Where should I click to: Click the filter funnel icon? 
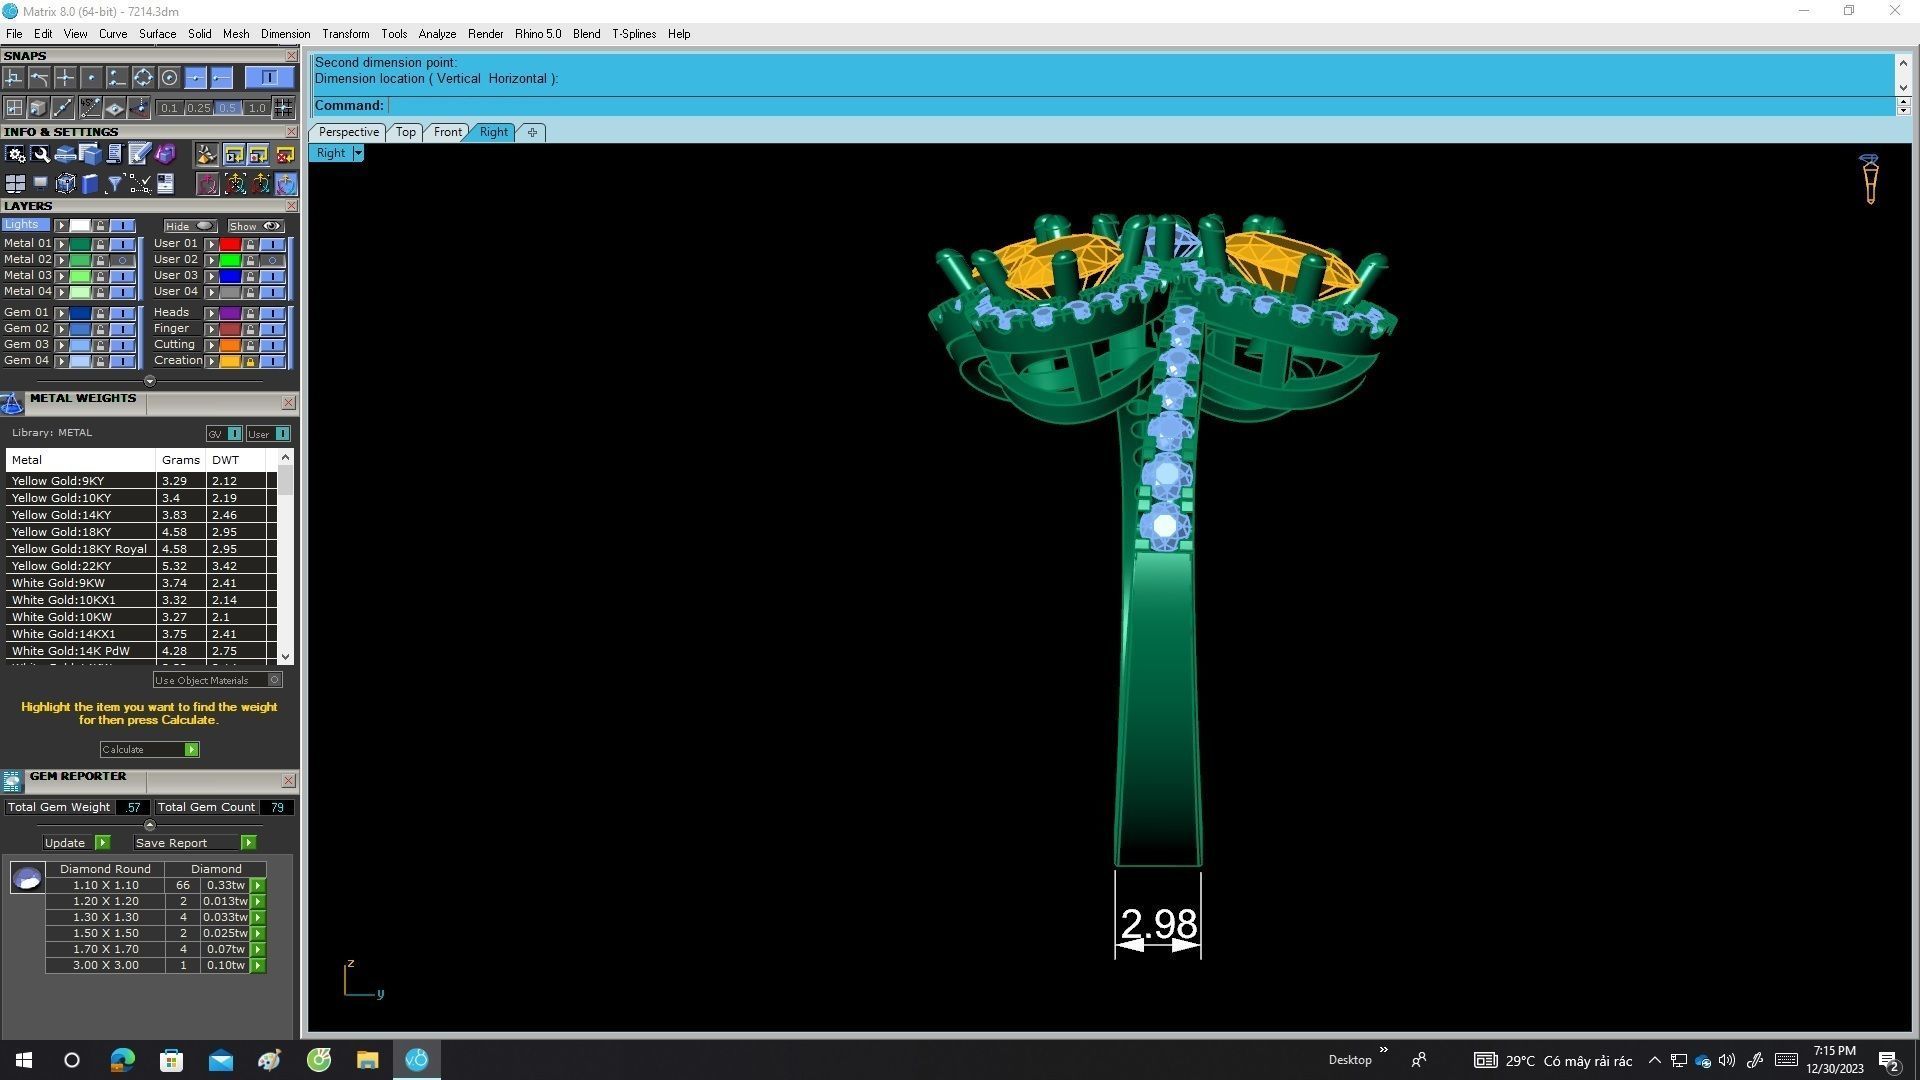pos(114,184)
